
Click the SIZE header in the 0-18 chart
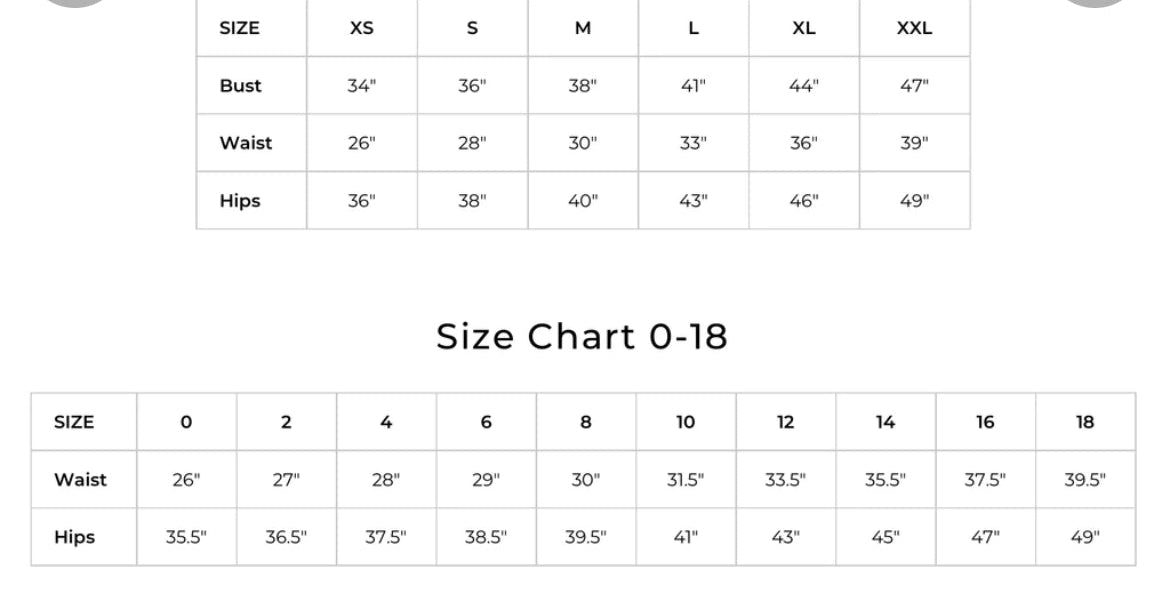pyautogui.click(x=74, y=422)
